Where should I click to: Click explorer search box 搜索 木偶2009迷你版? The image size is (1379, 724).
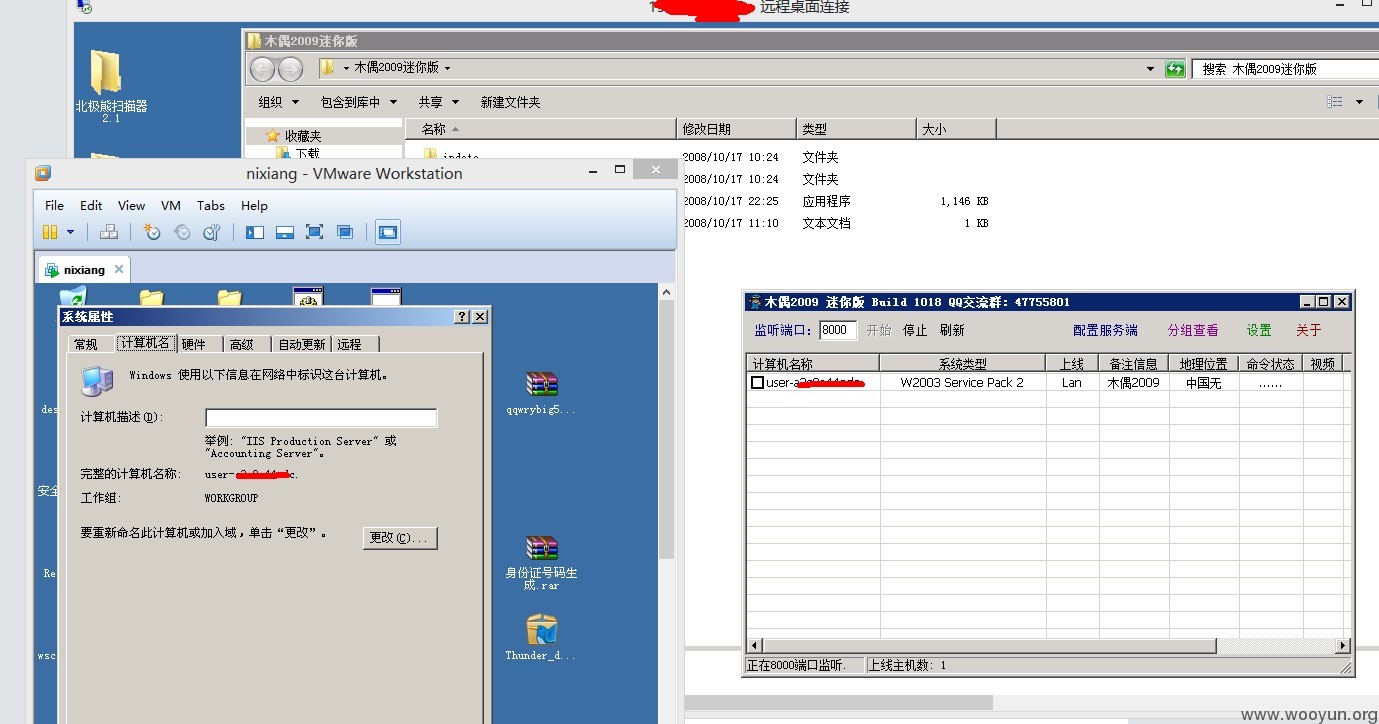1285,69
